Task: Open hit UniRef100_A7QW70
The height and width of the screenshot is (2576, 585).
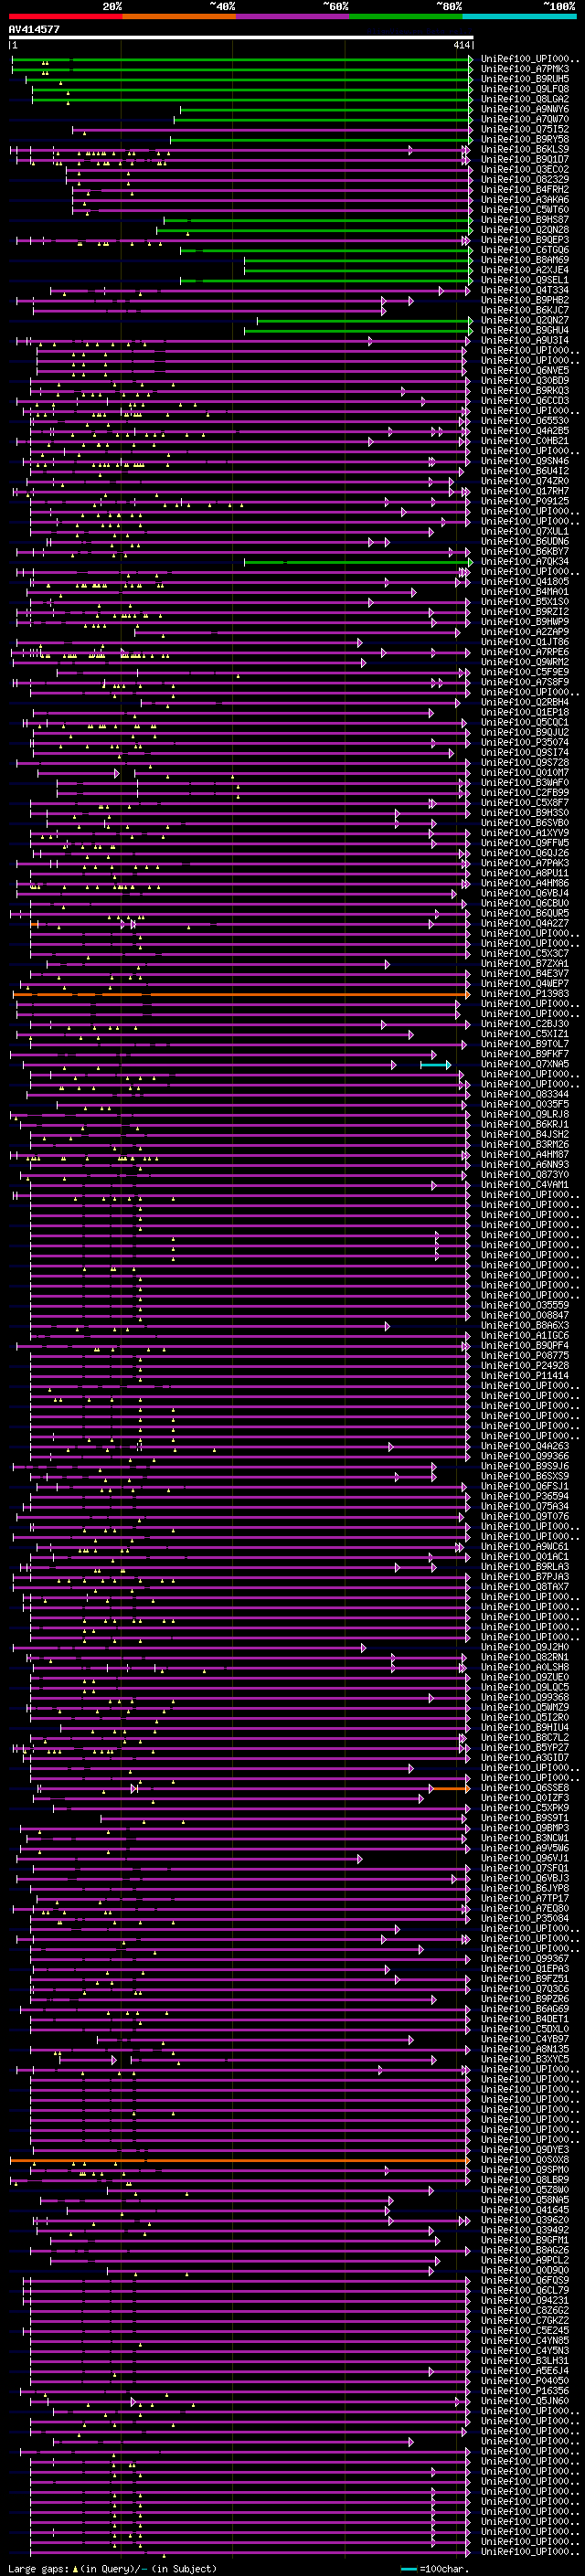Action: [x=525, y=119]
